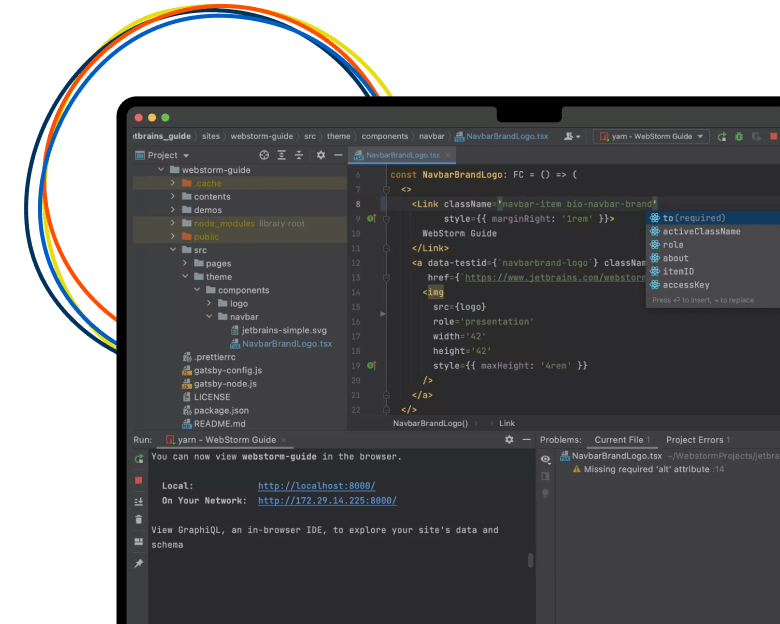Toggle code folding marker at line 7
The height and width of the screenshot is (624, 780).
(x=386, y=190)
